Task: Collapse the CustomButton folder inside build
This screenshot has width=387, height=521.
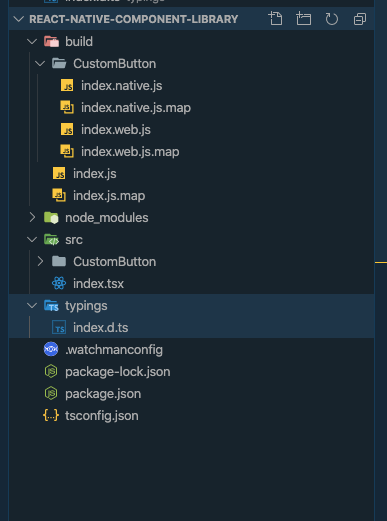Action: pos(40,63)
